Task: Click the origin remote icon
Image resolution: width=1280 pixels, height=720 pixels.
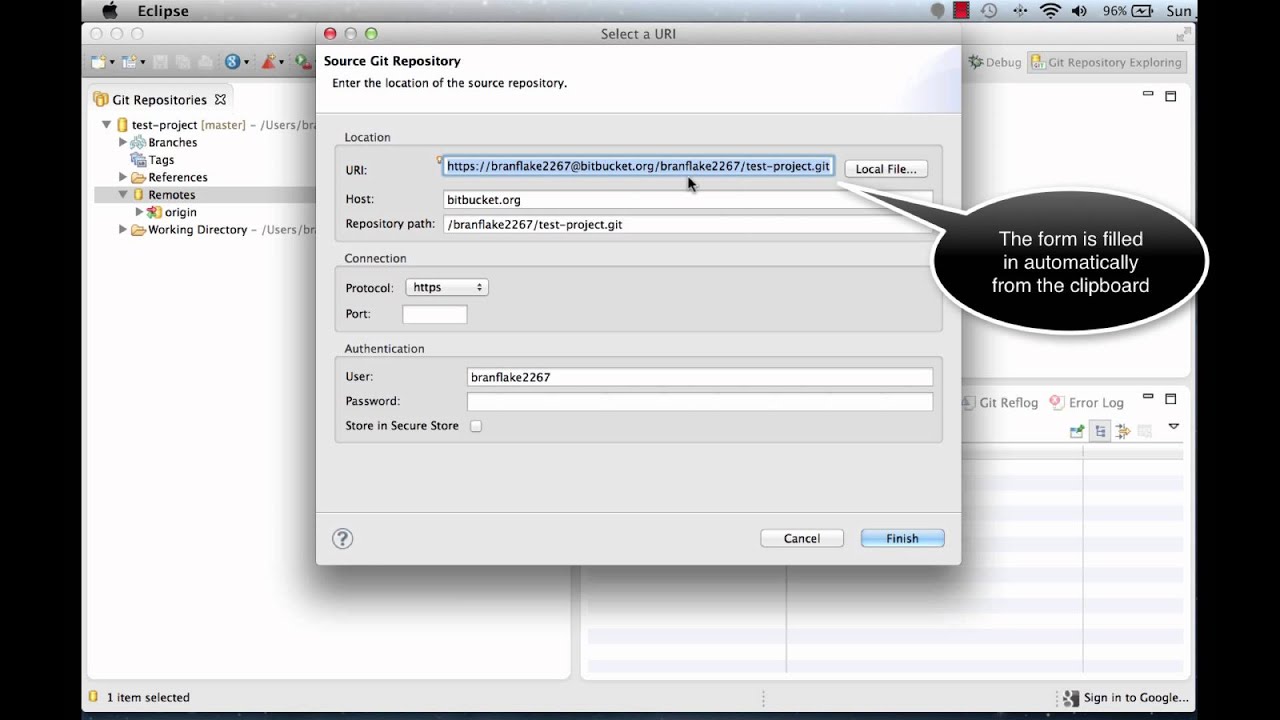Action: pyautogui.click(x=154, y=212)
